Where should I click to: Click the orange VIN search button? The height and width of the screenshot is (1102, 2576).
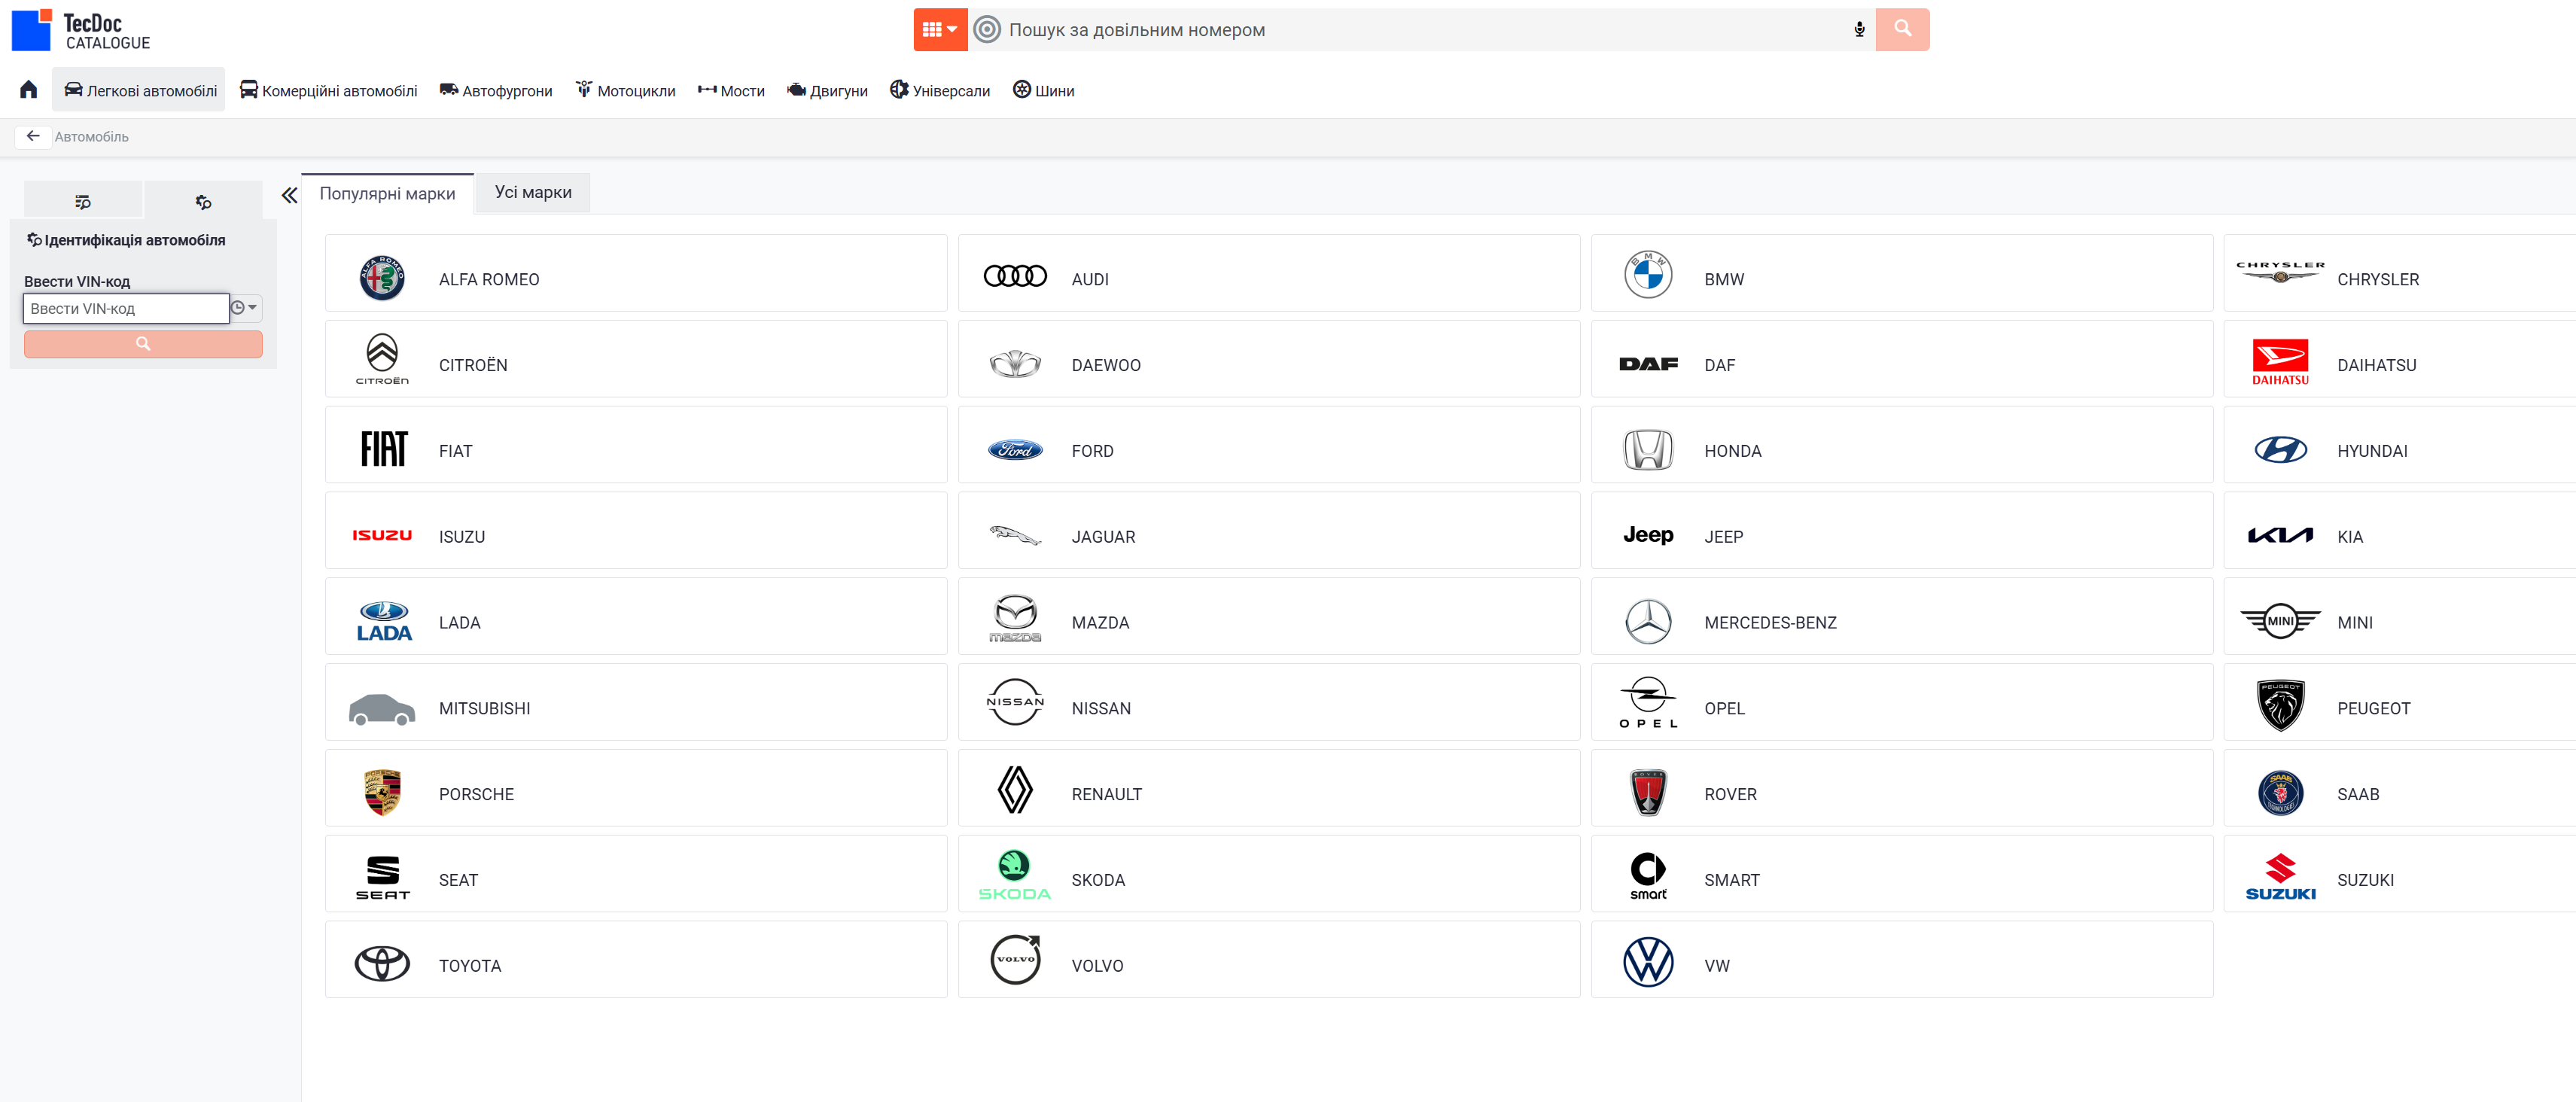pos(143,344)
